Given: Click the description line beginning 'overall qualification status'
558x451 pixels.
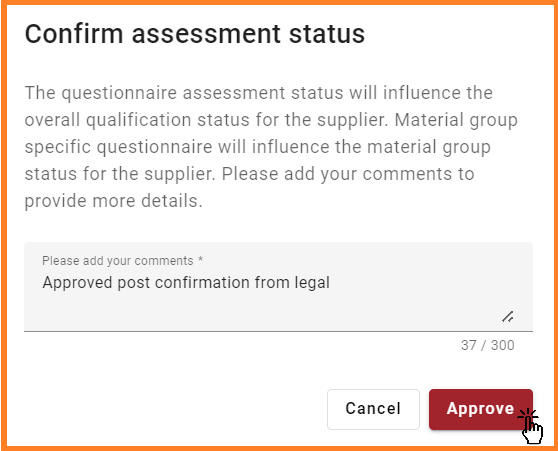Looking at the screenshot, I should click(x=271, y=120).
